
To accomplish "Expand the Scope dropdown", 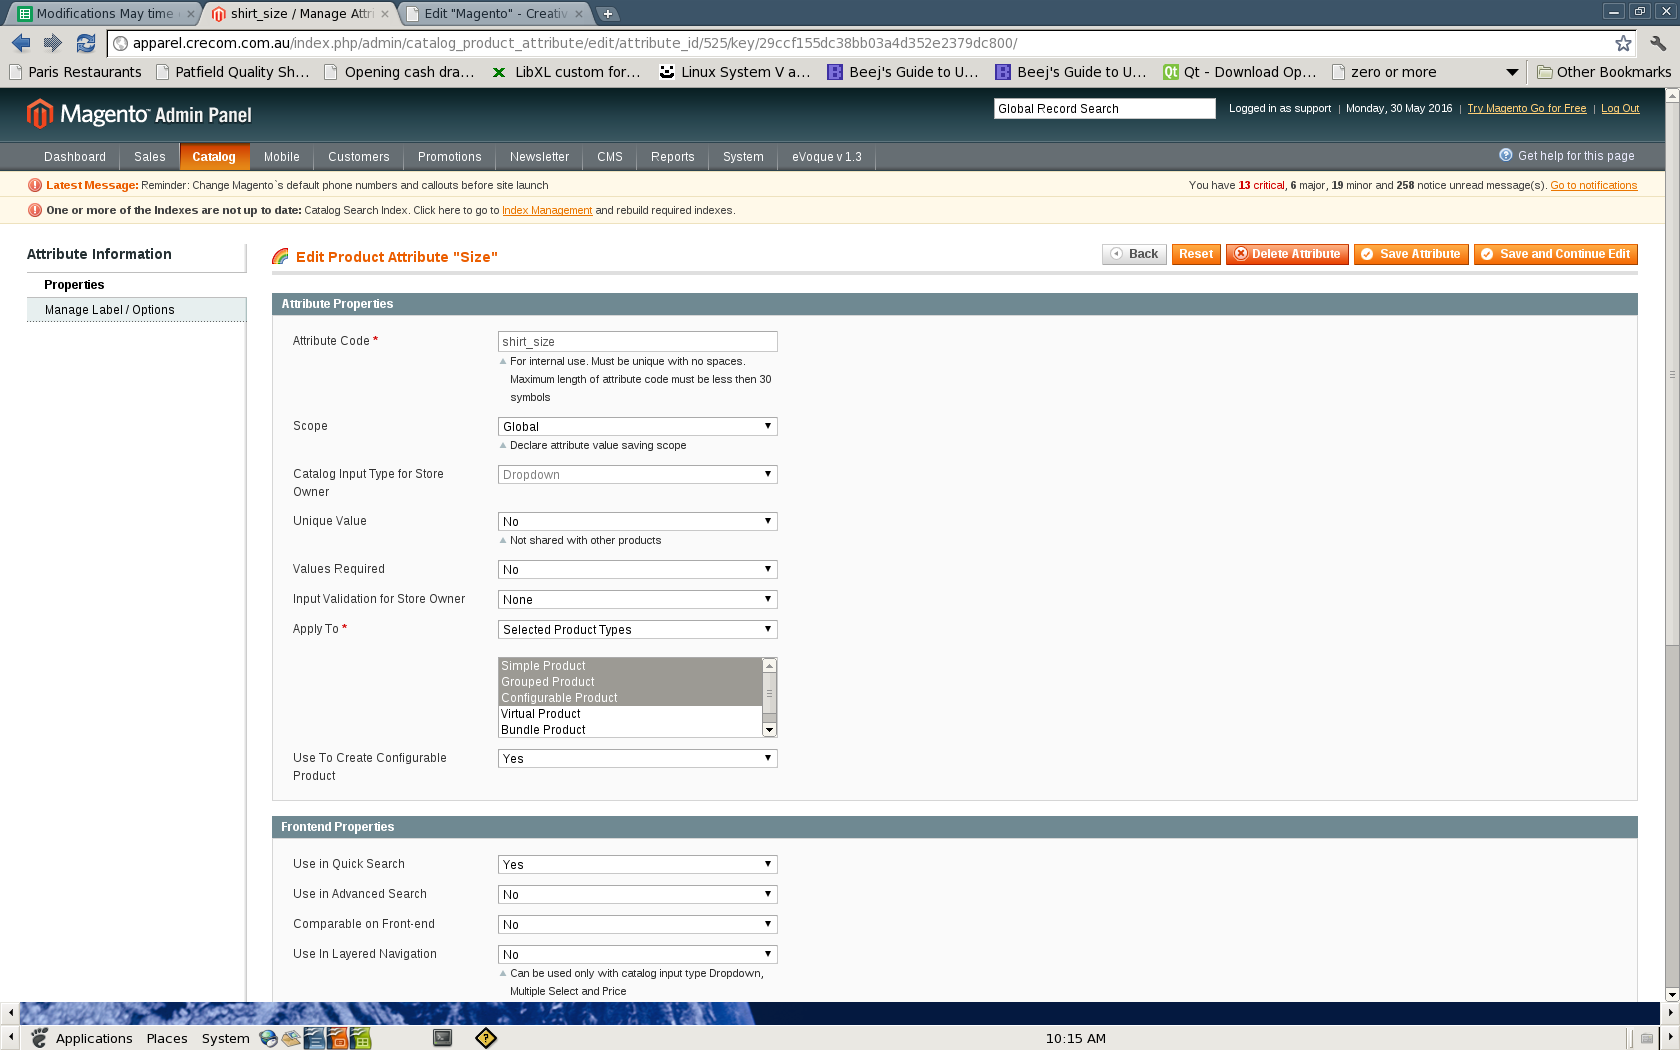I will [x=637, y=427].
